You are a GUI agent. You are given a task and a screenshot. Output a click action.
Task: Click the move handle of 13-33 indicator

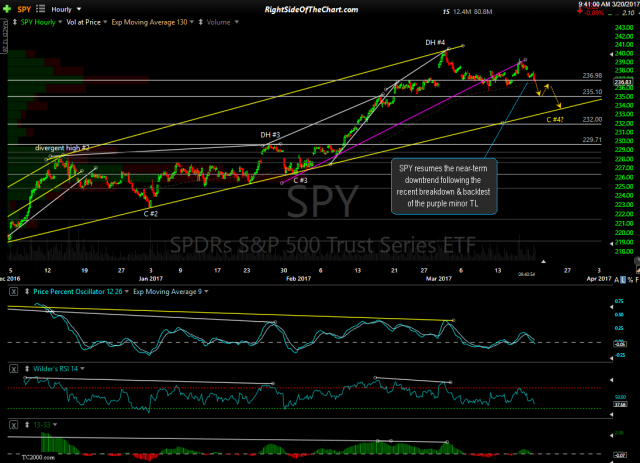pyautogui.click(x=27, y=425)
